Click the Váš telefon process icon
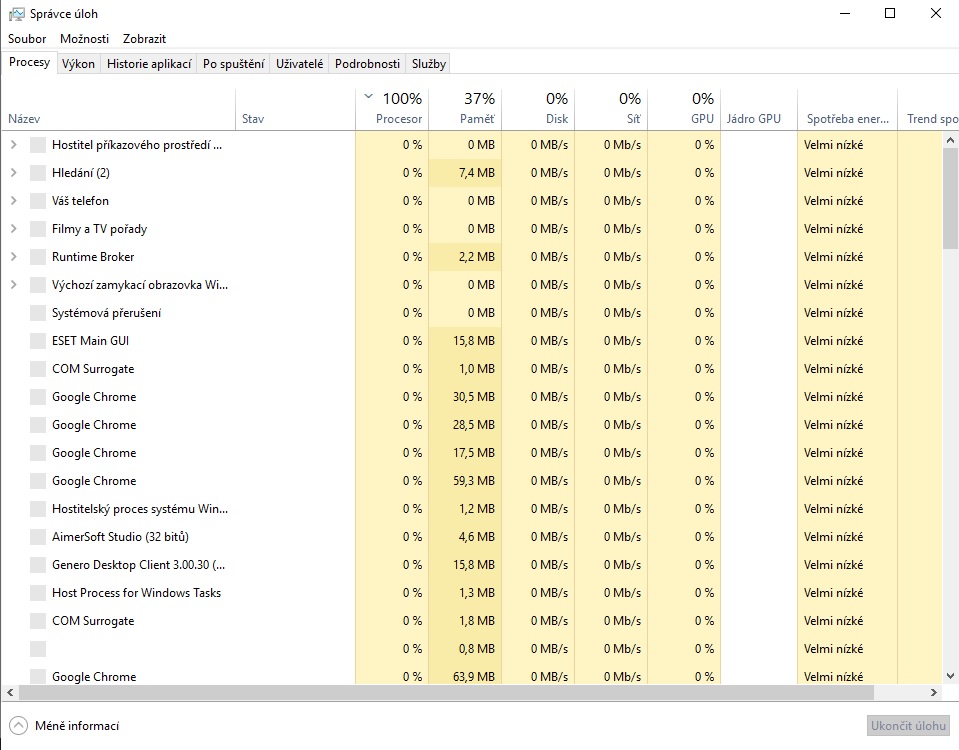This screenshot has height=750, width=959. [x=38, y=201]
